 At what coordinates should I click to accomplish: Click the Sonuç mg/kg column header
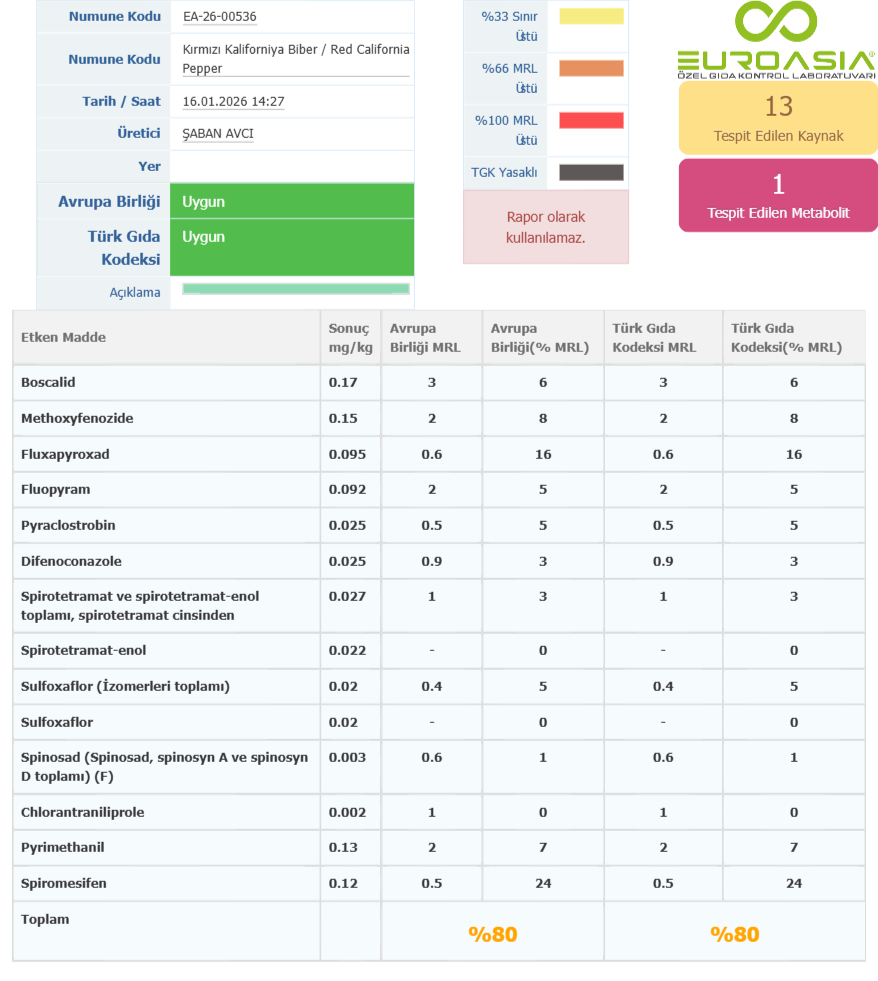tap(349, 338)
